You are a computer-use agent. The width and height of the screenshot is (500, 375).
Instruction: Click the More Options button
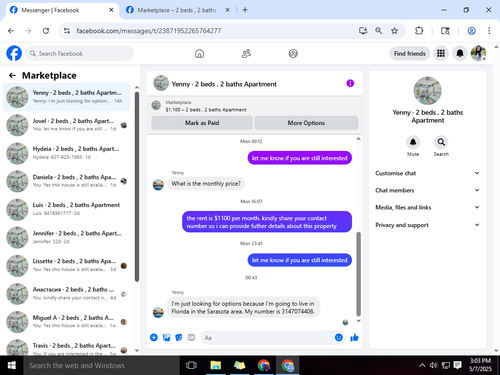306,123
